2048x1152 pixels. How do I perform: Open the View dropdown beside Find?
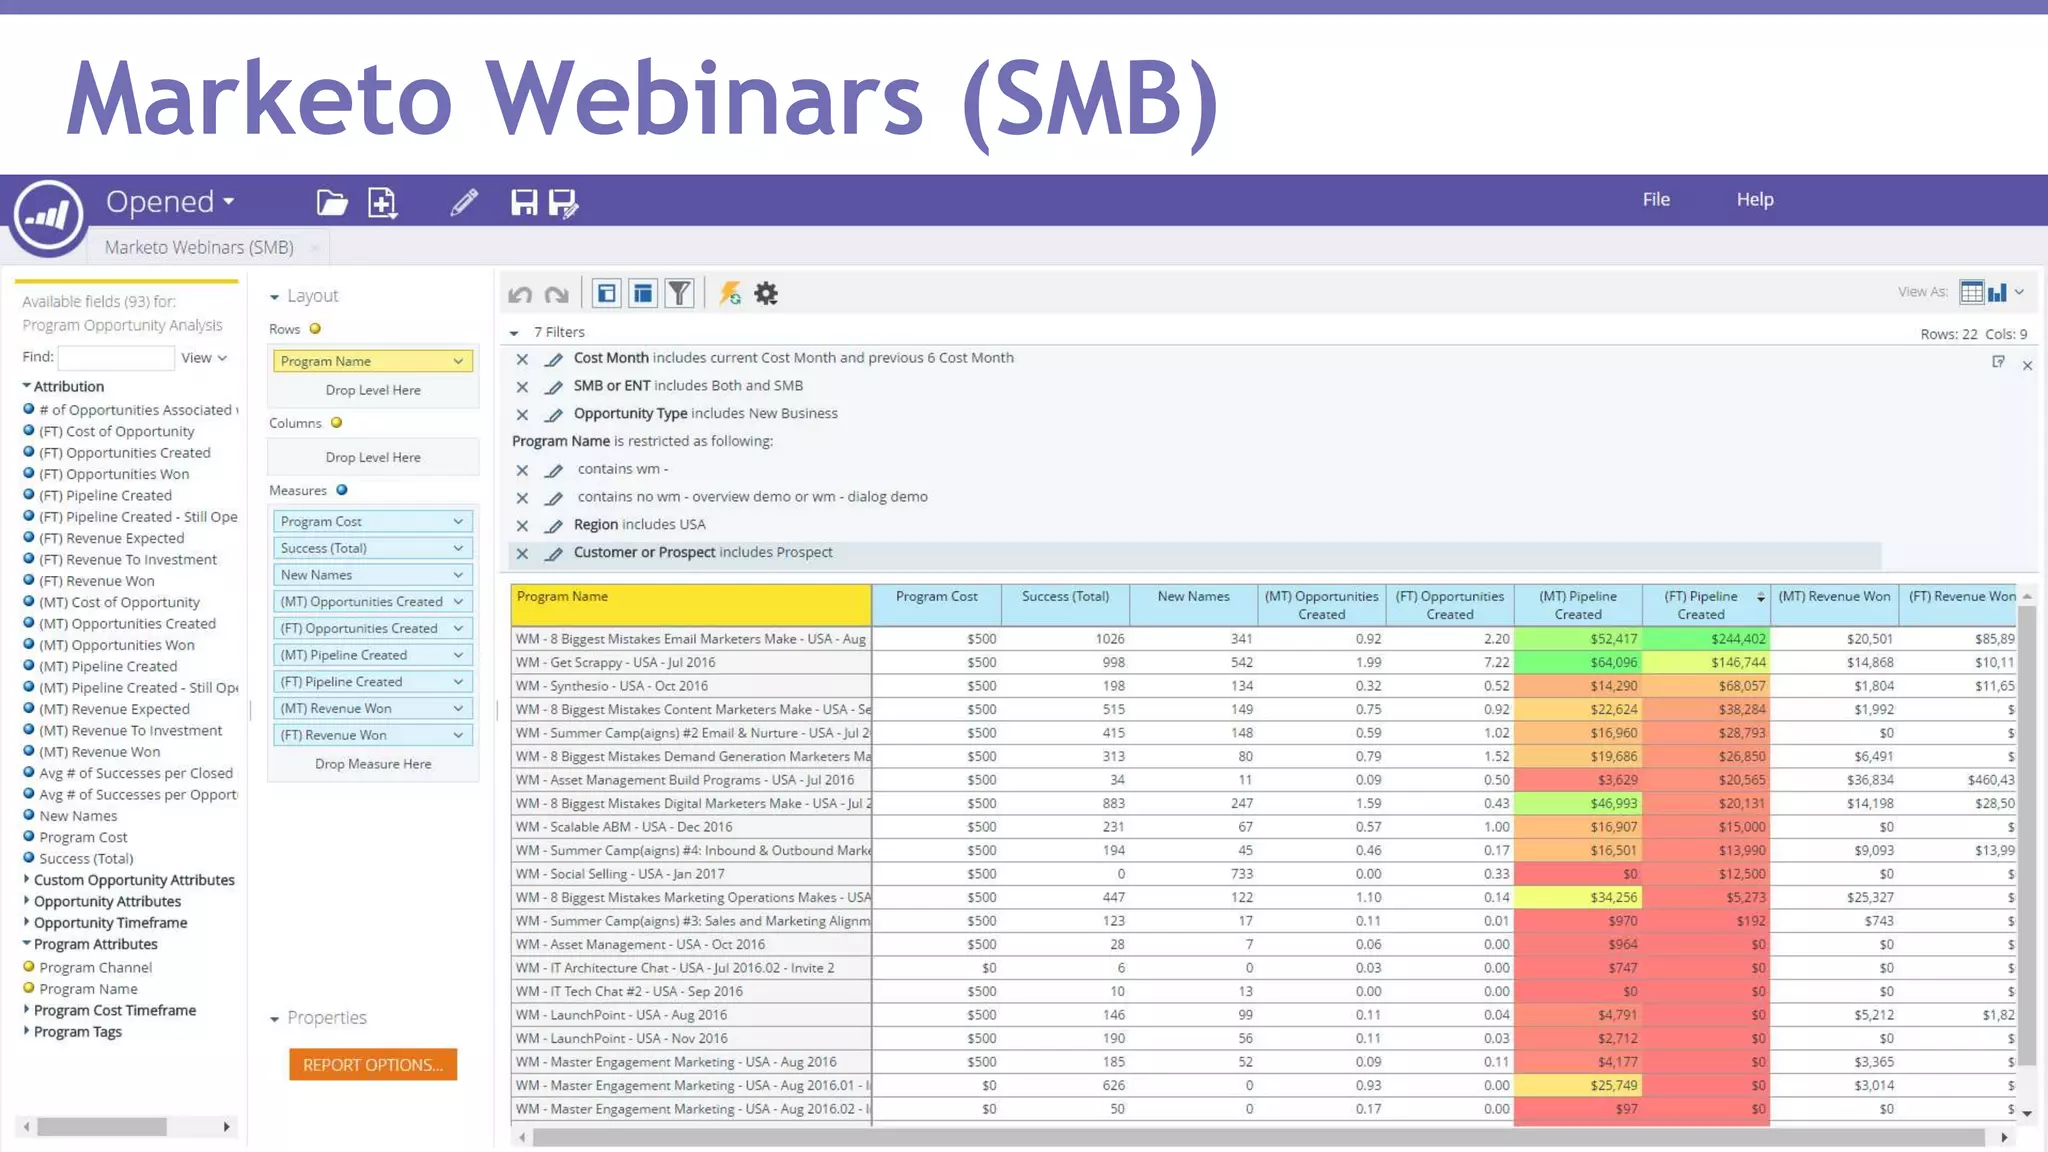[204, 358]
